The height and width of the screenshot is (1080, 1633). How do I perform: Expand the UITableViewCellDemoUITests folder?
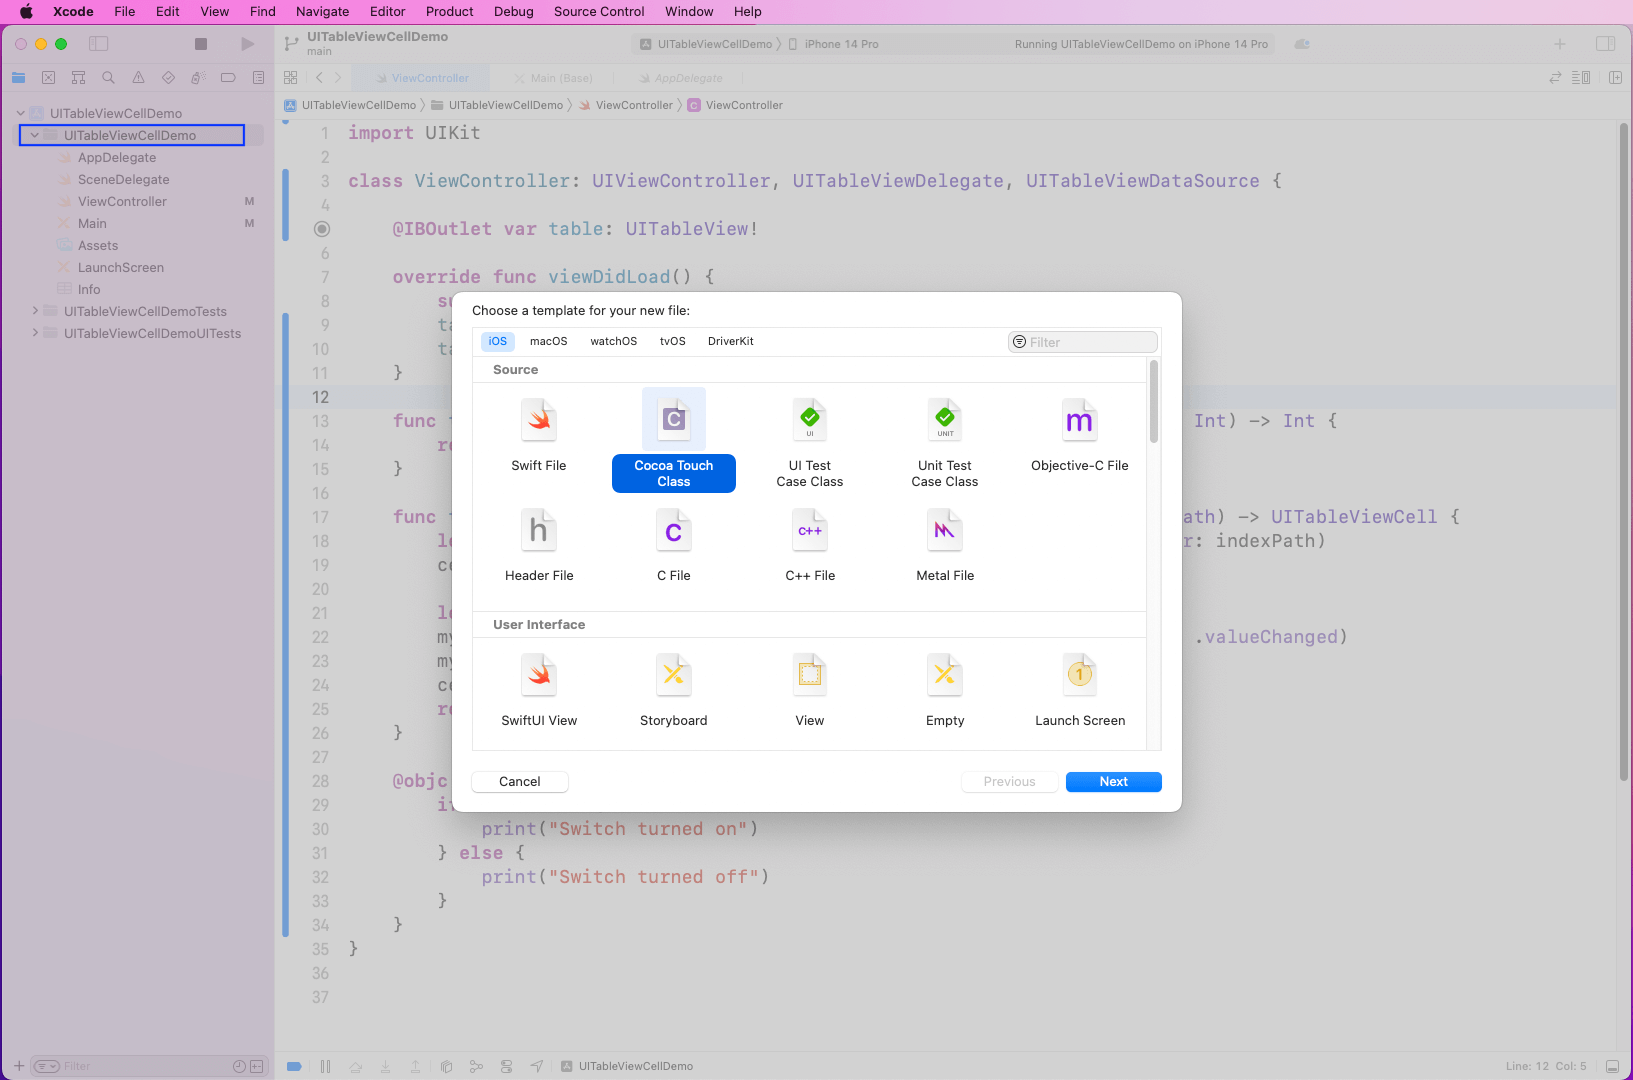tap(36, 333)
